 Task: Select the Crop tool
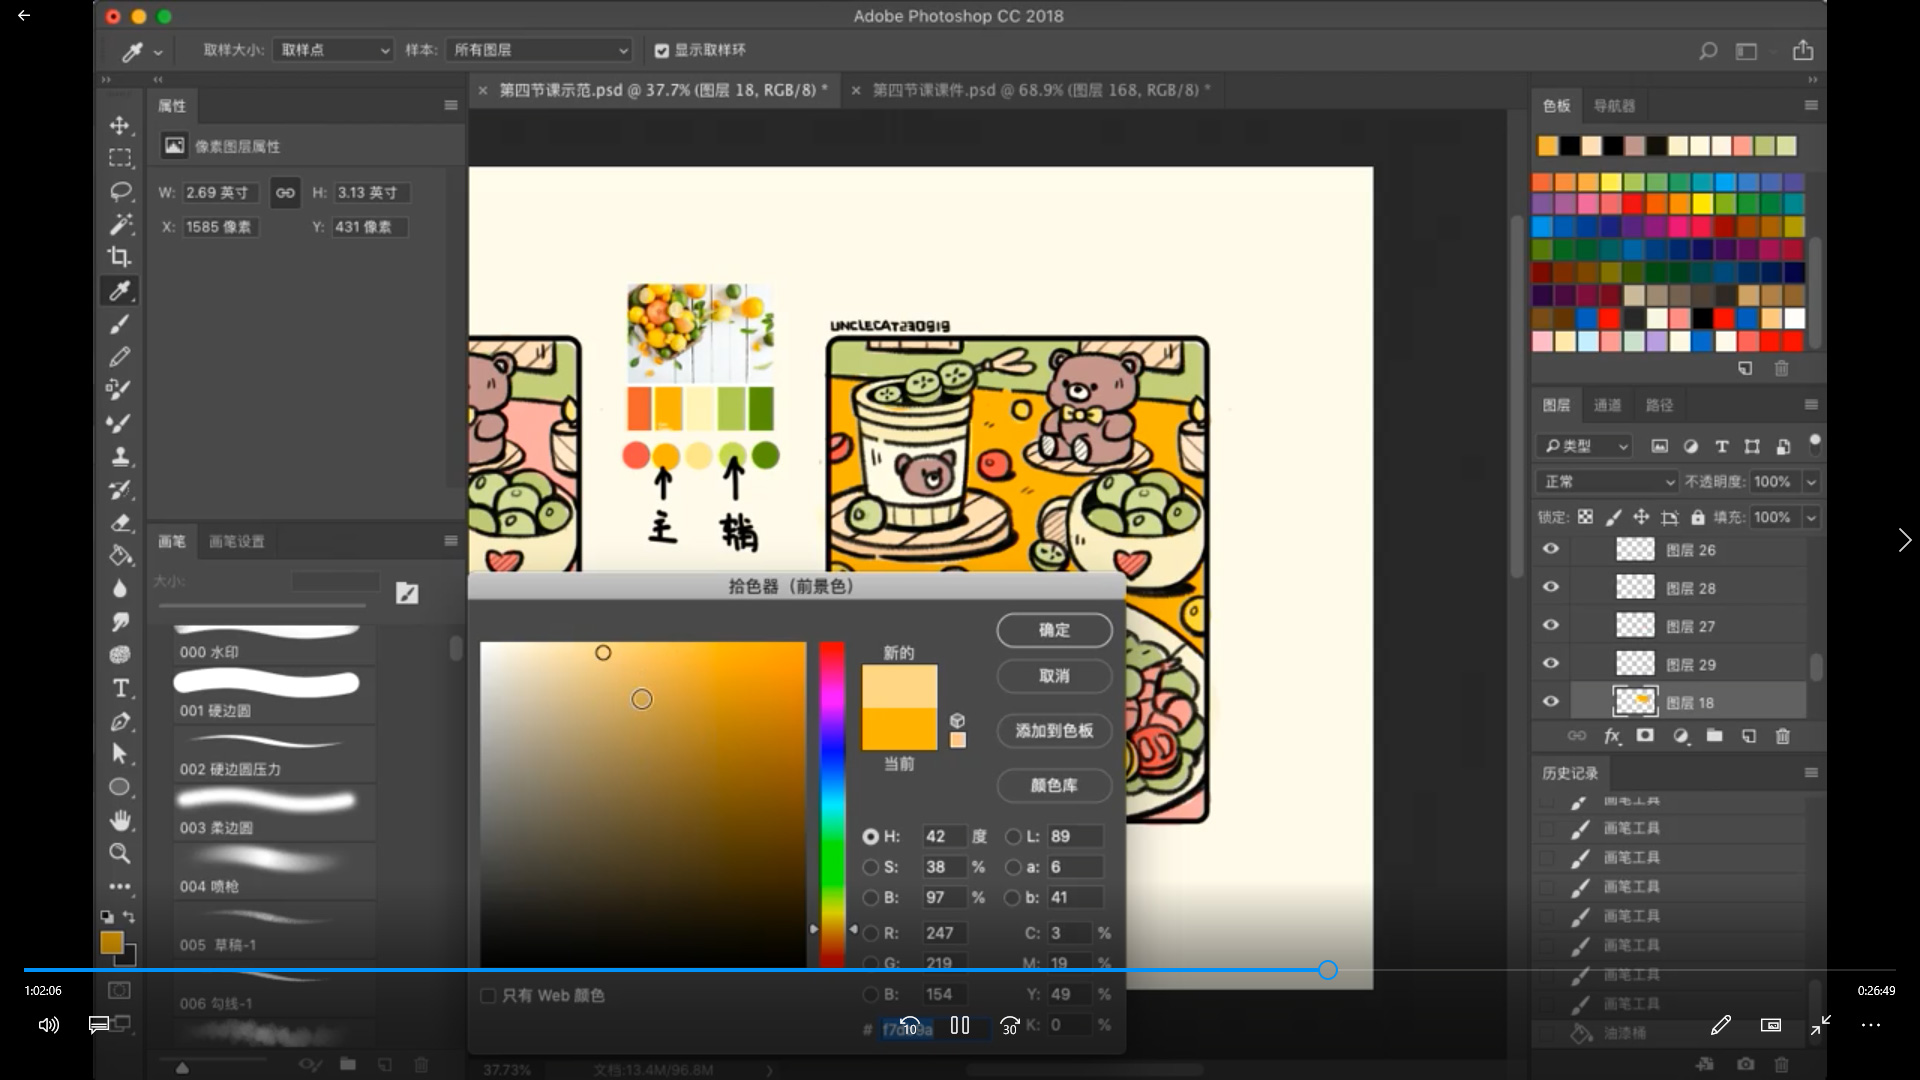point(120,257)
